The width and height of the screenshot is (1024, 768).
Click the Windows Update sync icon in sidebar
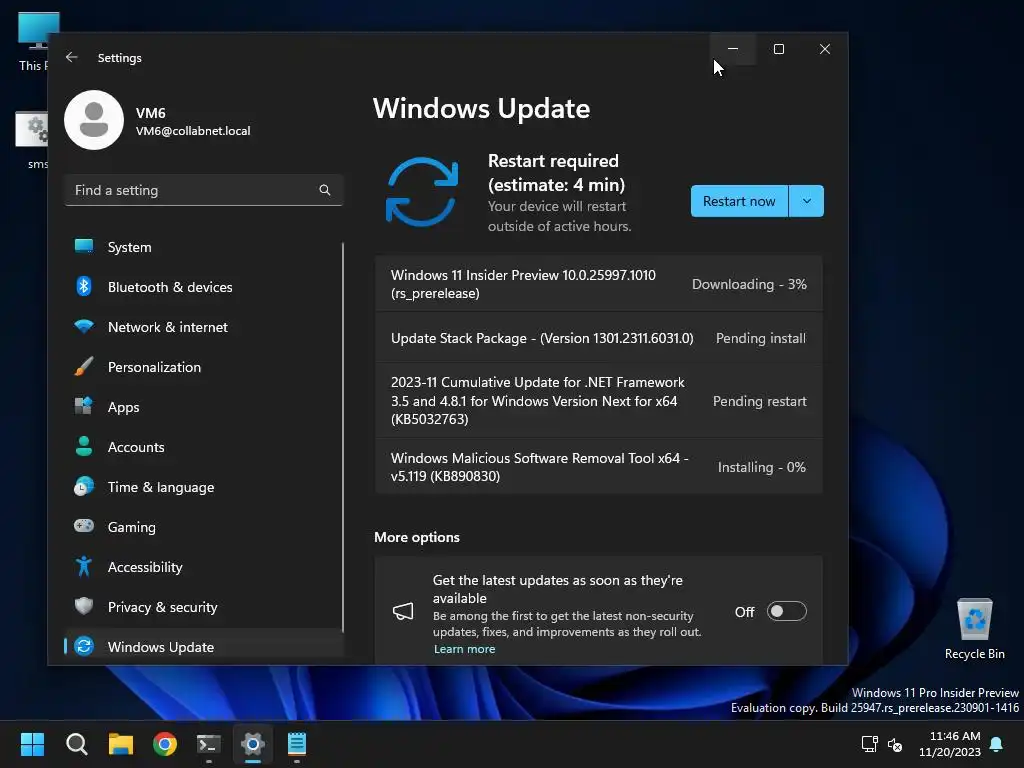84,646
